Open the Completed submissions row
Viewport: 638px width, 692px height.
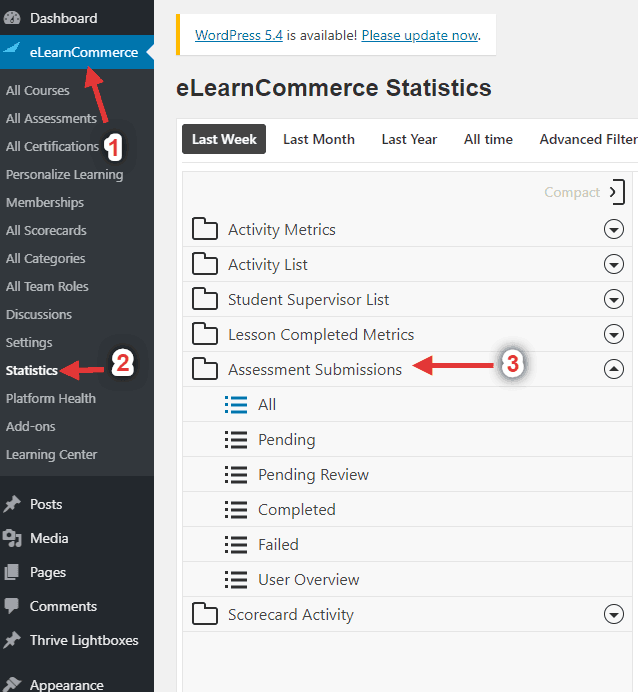click(407, 509)
